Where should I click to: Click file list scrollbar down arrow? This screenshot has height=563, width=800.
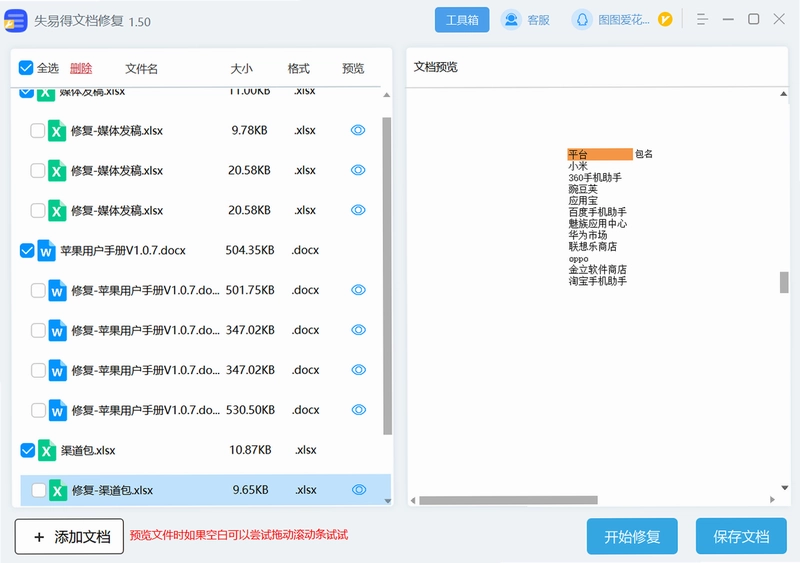coord(387,501)
